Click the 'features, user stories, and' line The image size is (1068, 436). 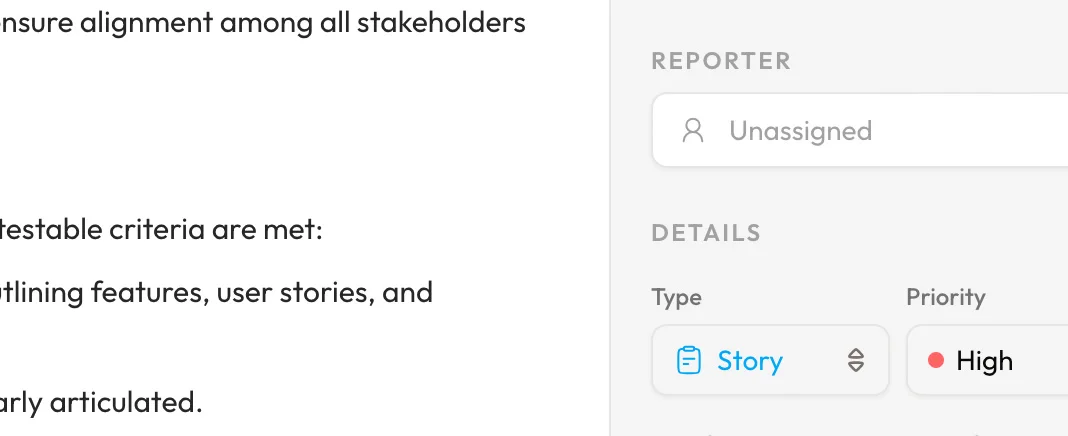pyautogui.click(x=215, y=293)
